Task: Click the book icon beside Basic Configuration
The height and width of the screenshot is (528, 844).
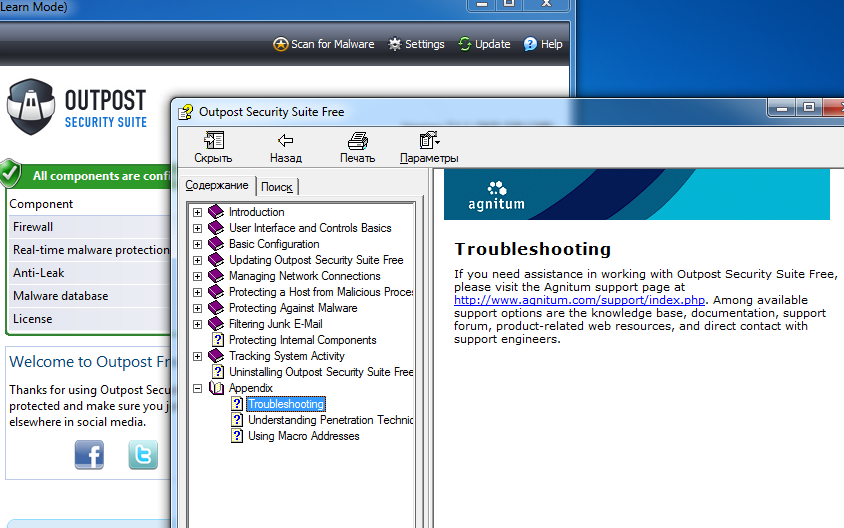Action: [x=216, y=244]
